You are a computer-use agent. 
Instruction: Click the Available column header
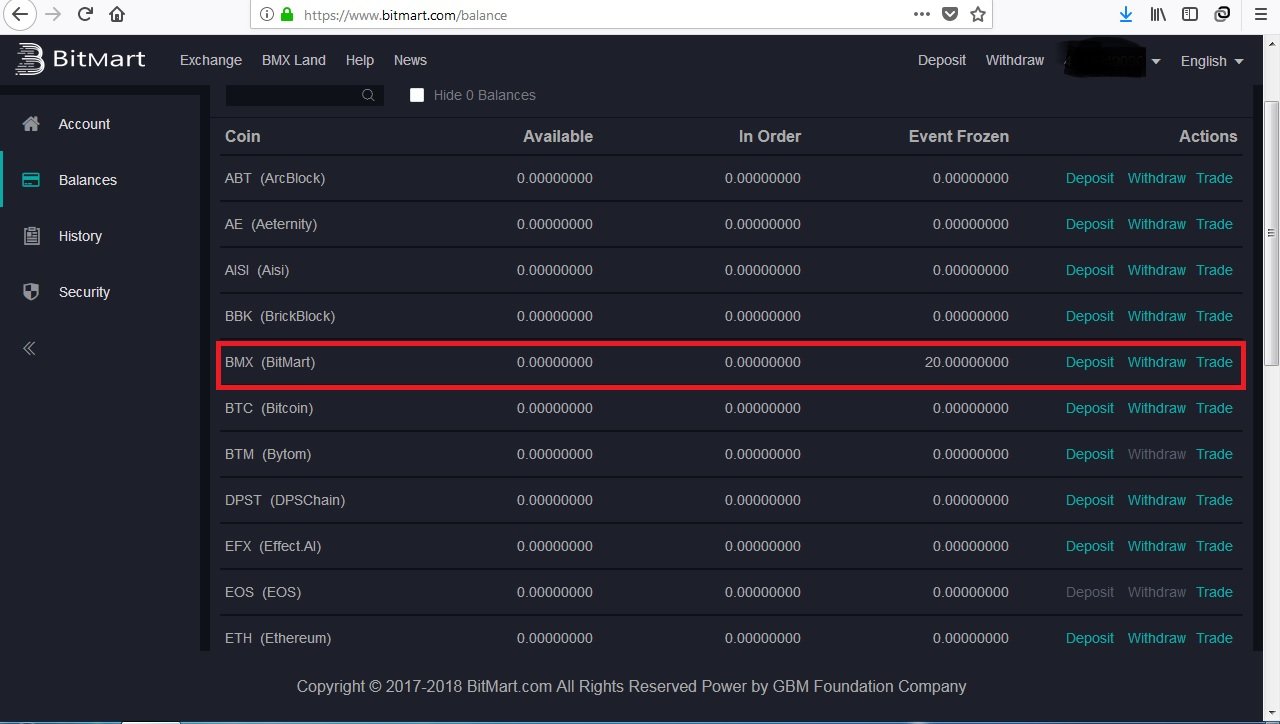(x=558, y=136)
